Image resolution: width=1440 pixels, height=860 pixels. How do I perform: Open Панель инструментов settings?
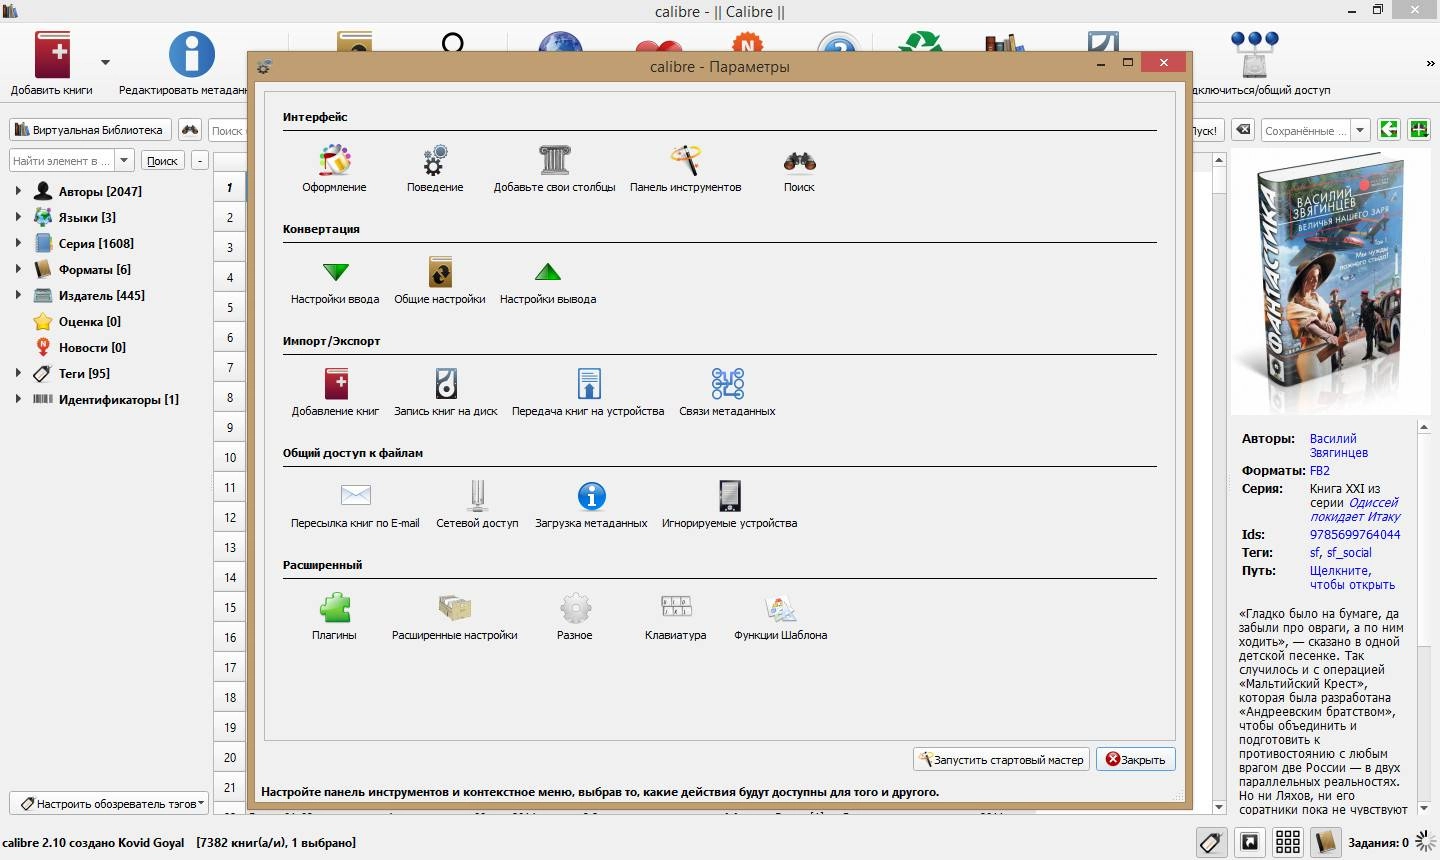click(x=685, y=169)
